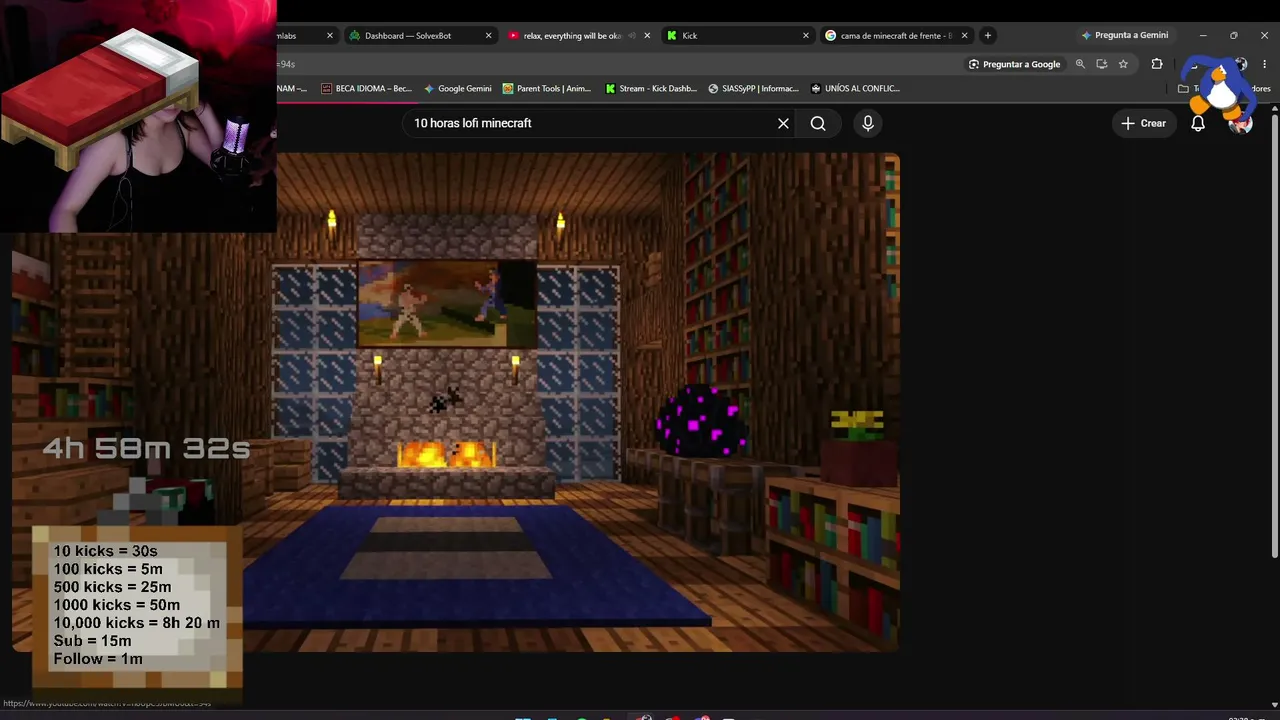This screenshot has height=720, width=1280.
Task: Open the Crear menu on YouTube
Action: click(x=1143, y=123)
